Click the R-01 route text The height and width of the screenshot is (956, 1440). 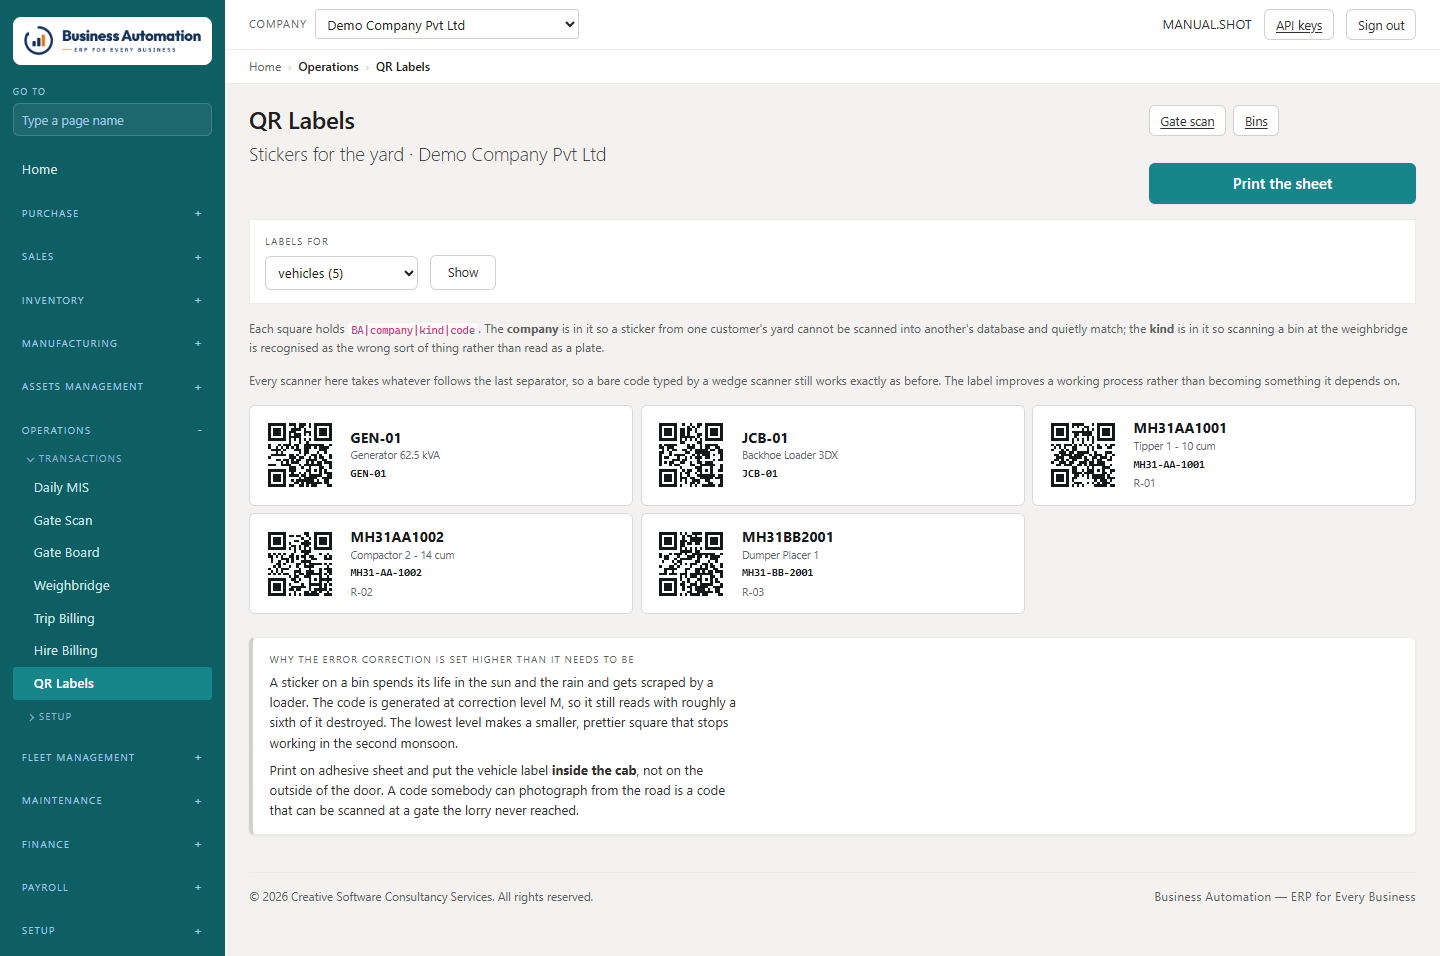pyautogui.click(x=1144, y=483)
